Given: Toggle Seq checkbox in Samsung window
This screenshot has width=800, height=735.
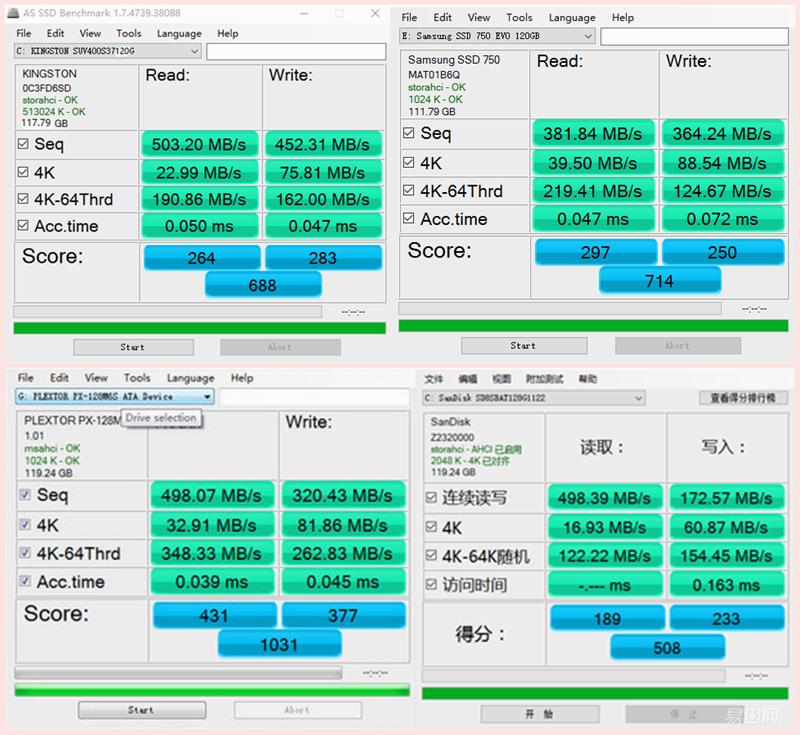Looking at the screenshot, I should [x=408, y=133].
